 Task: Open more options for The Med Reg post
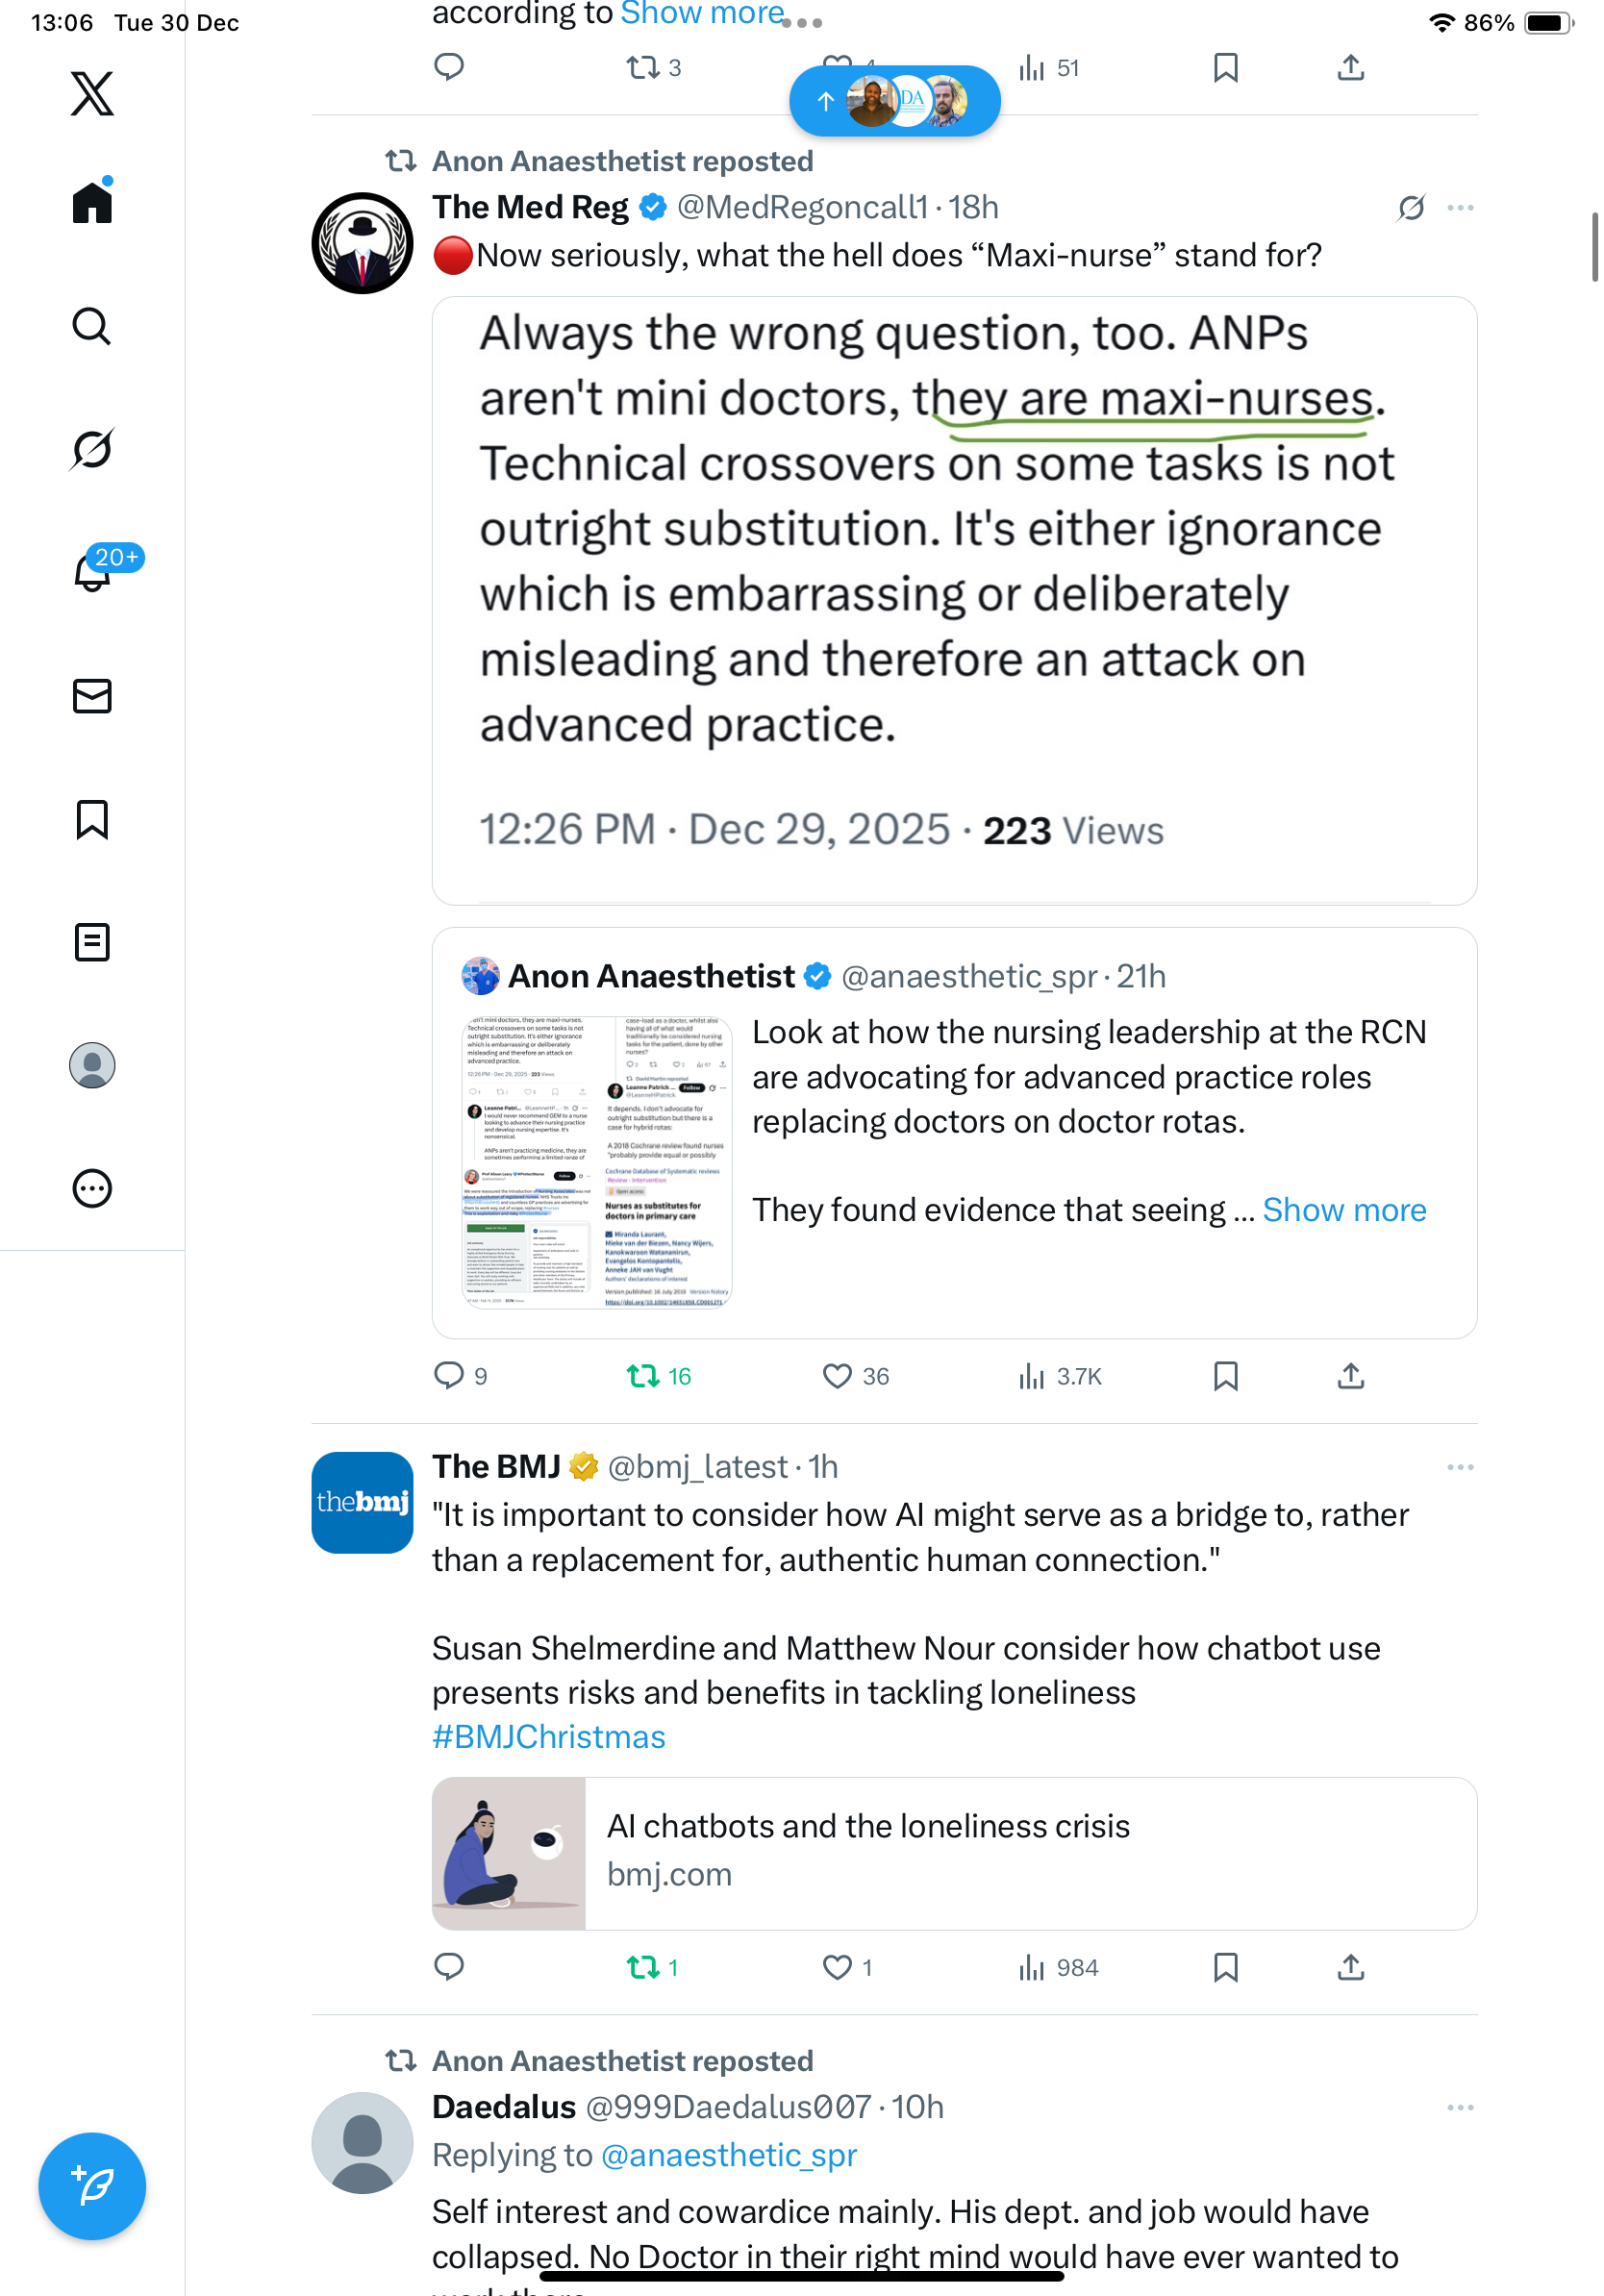click(x=1460, y=208)
